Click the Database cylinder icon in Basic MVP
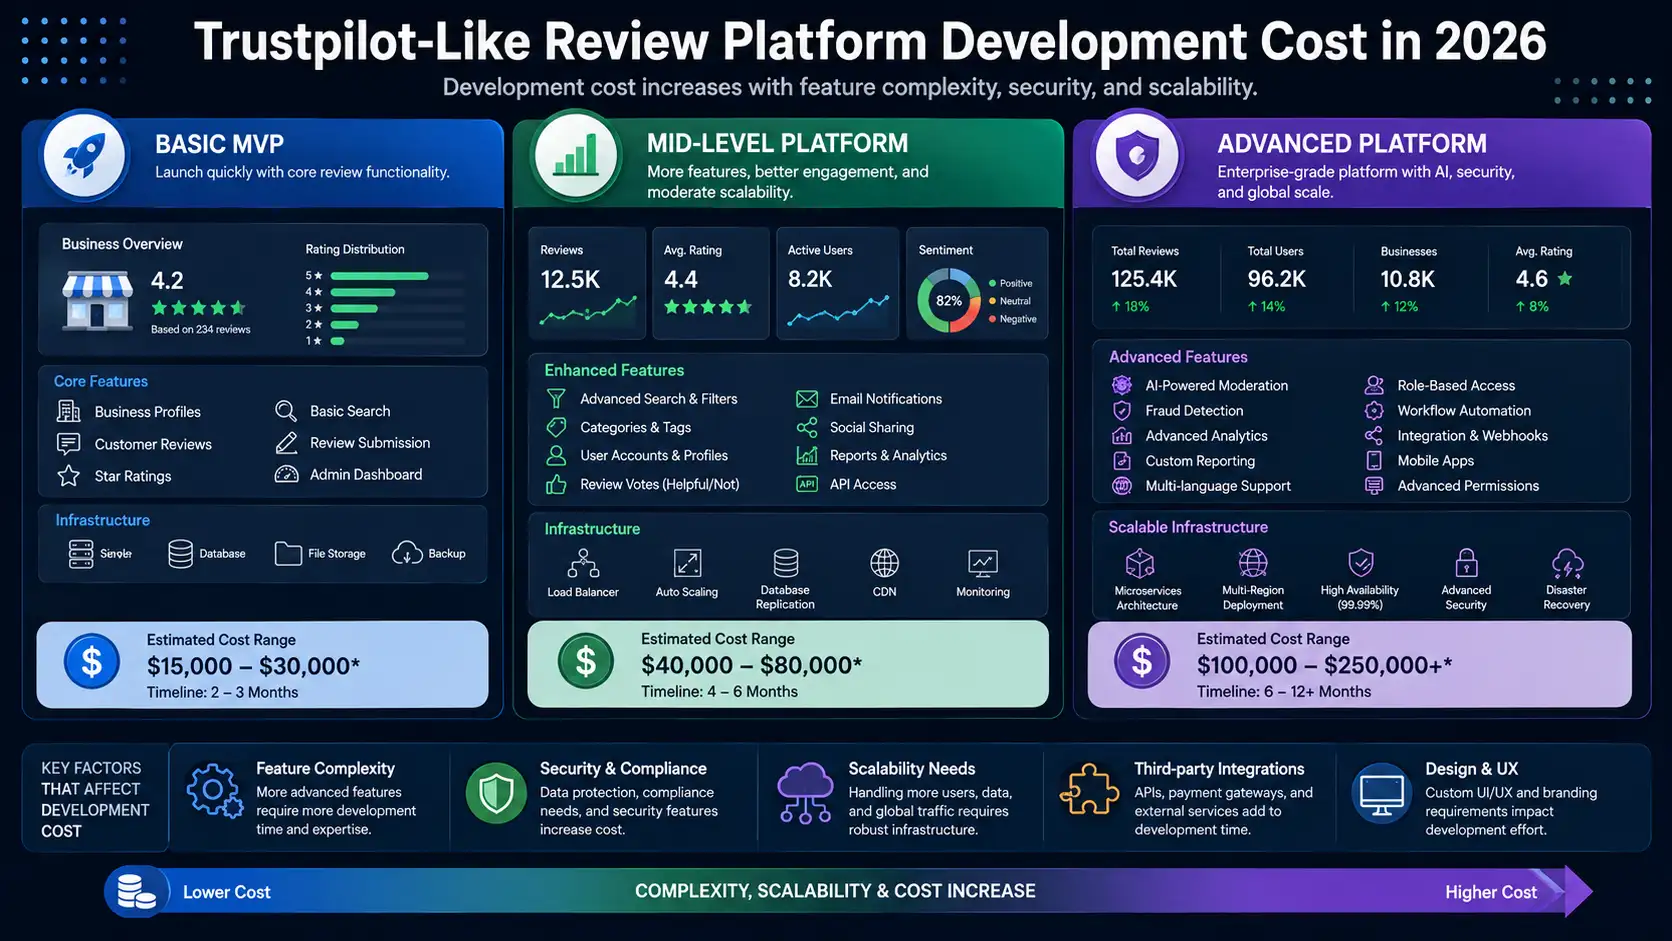This screenshot has height=941, width=1672. (x=180, y=553)
